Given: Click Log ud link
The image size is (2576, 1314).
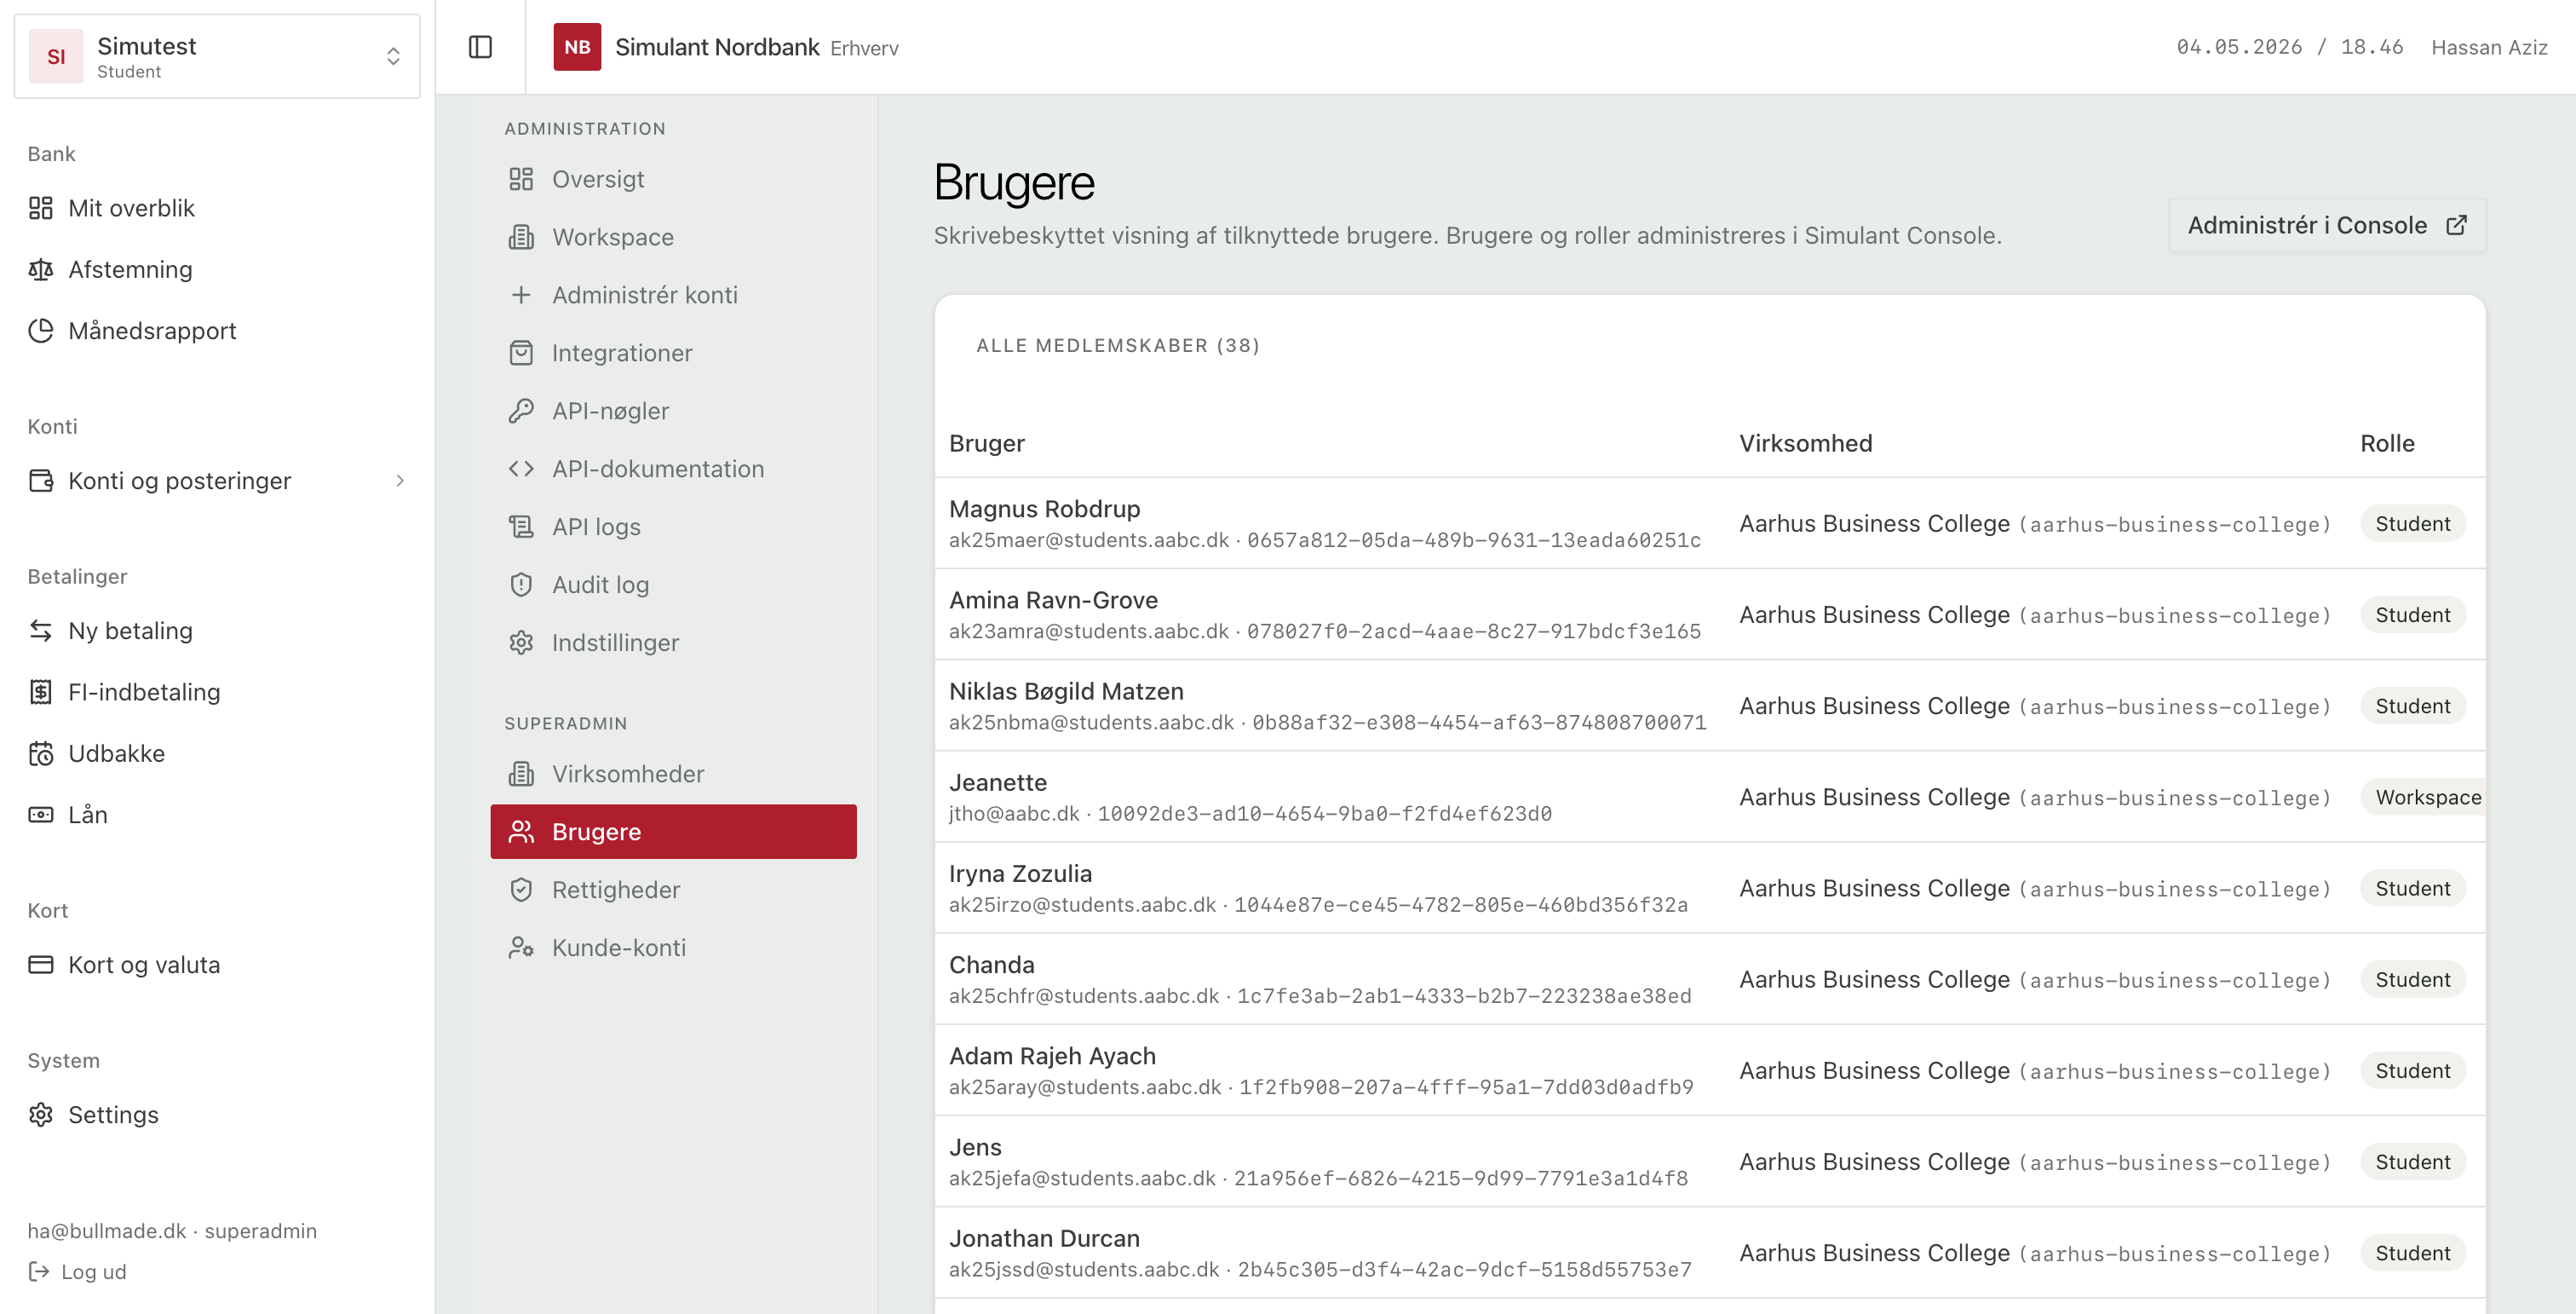Looking at the screenshot, I should click(x=78, y=1272).
